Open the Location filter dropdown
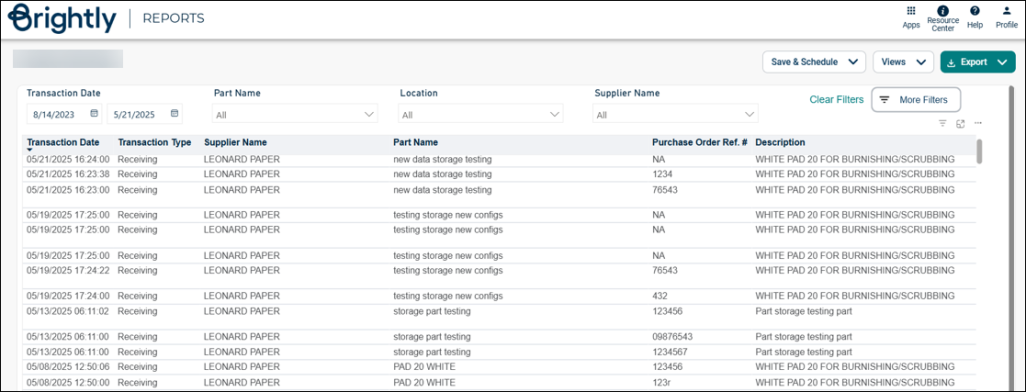1026x392 pixels. [x=480, y=114]
